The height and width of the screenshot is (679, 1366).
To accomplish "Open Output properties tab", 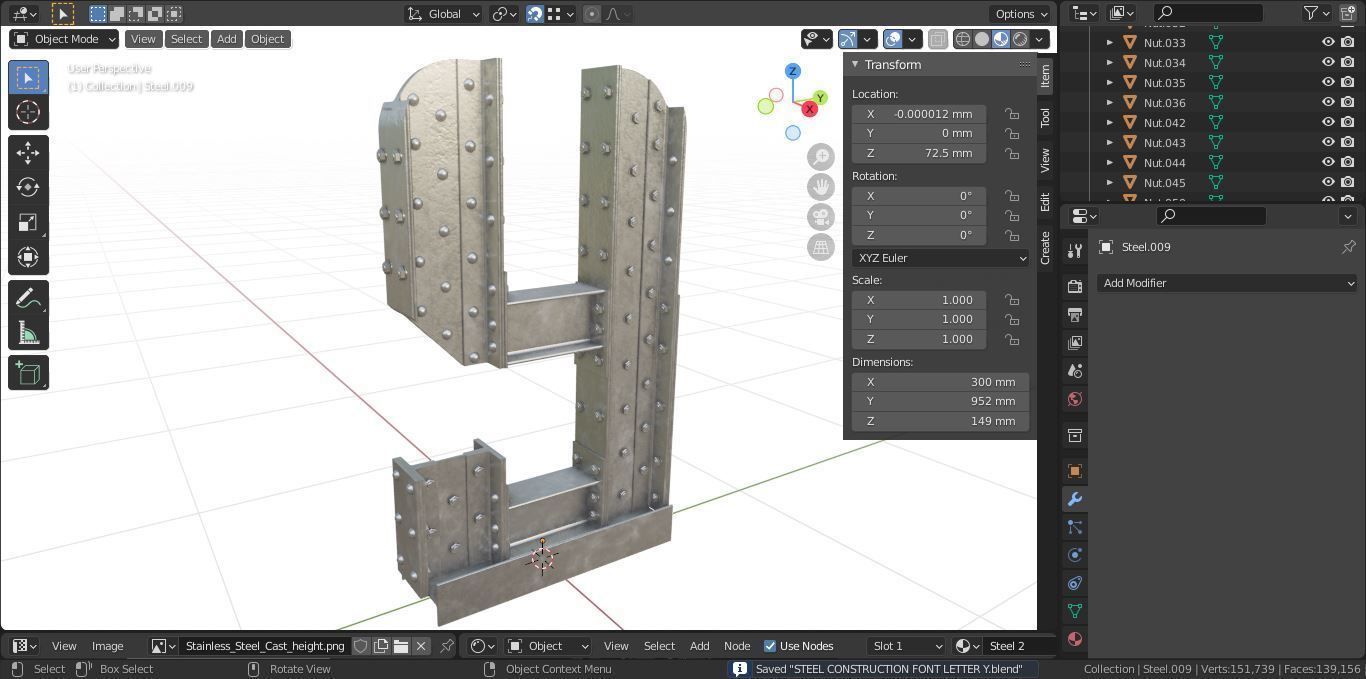I will [x=1075, y=314].
